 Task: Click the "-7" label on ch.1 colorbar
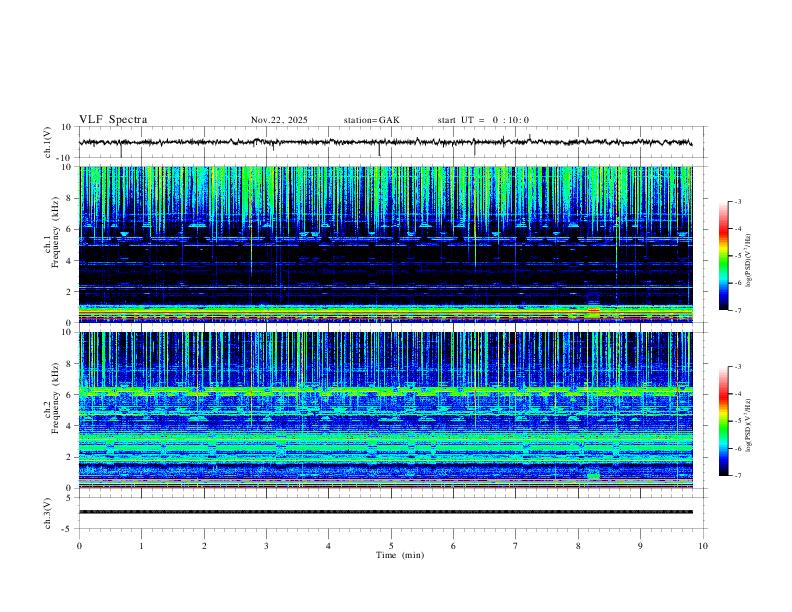[738, 310]
